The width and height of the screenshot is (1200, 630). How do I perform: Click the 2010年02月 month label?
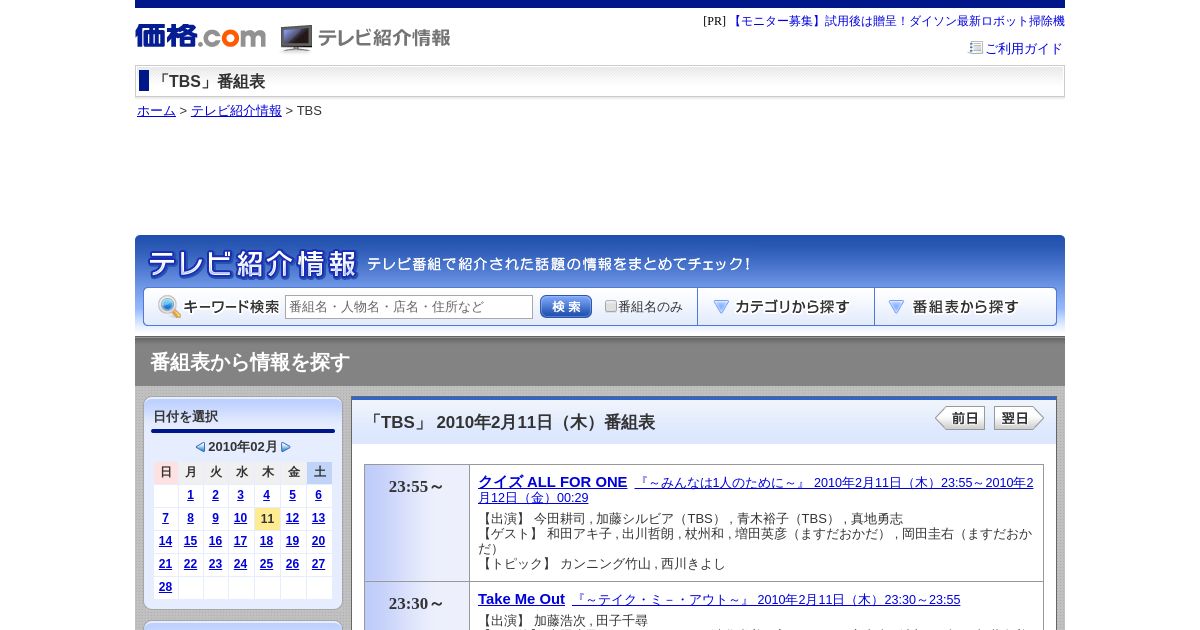[x=243, y=447]
